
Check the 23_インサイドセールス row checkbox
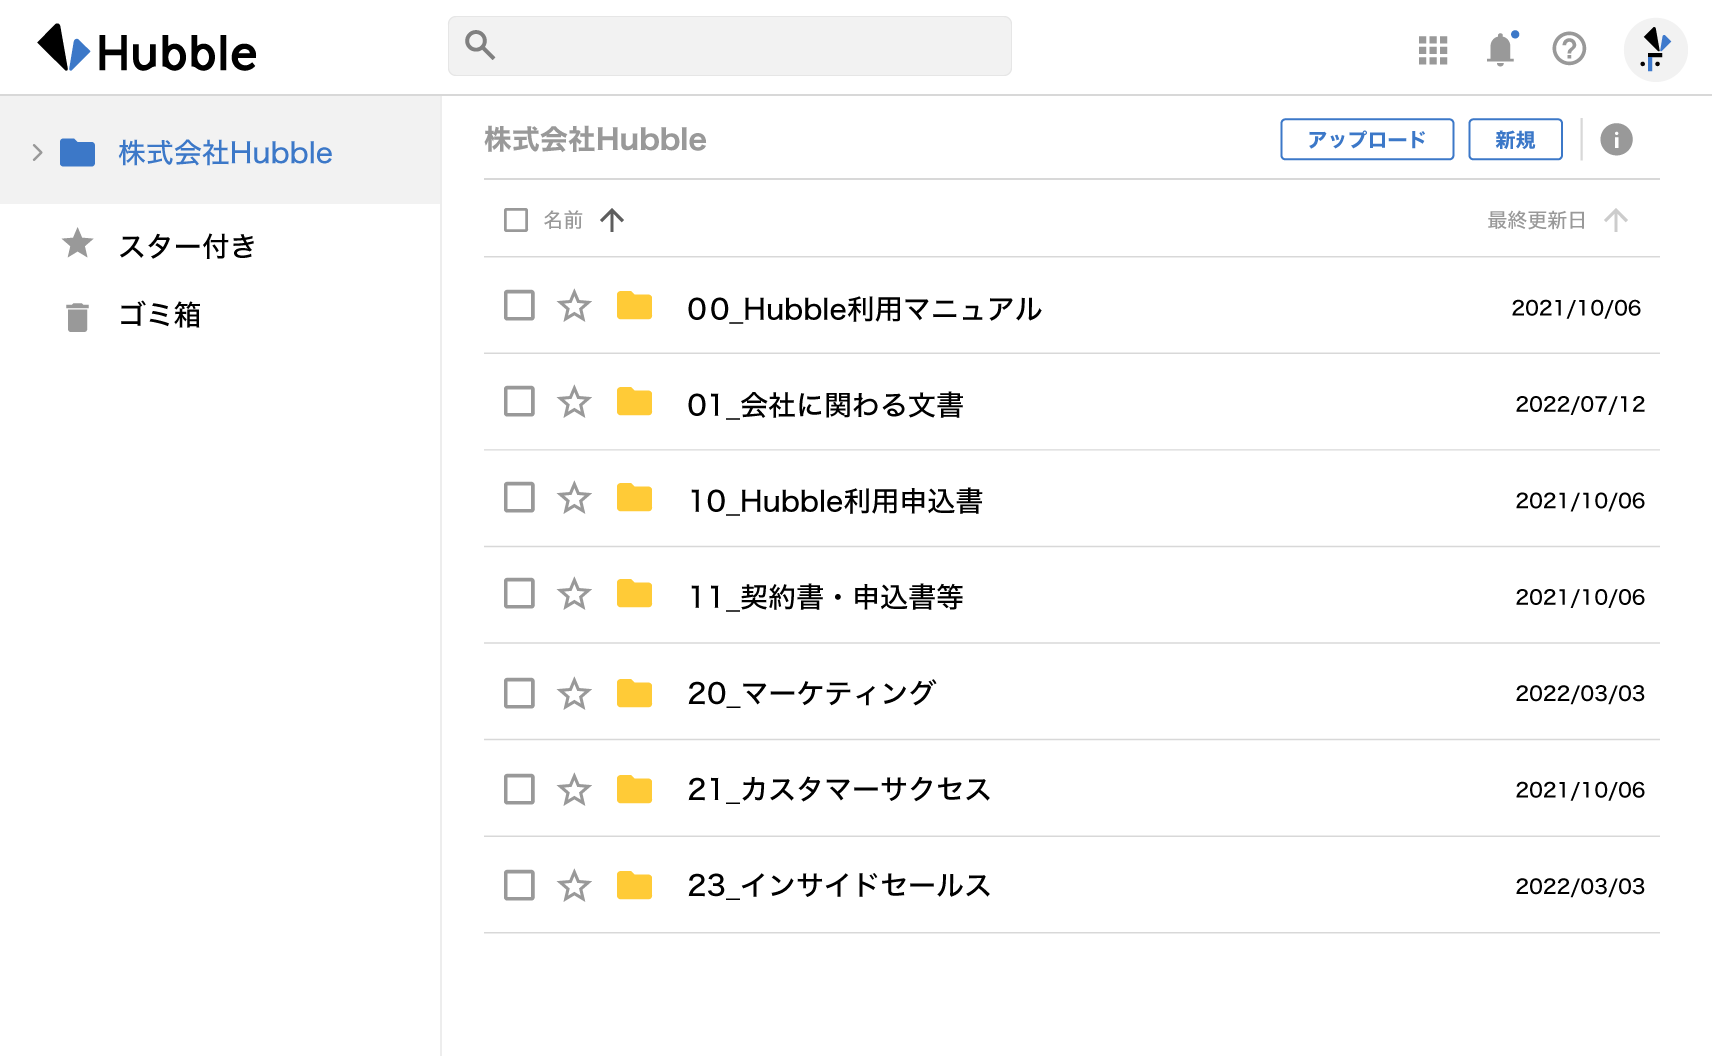519,885
